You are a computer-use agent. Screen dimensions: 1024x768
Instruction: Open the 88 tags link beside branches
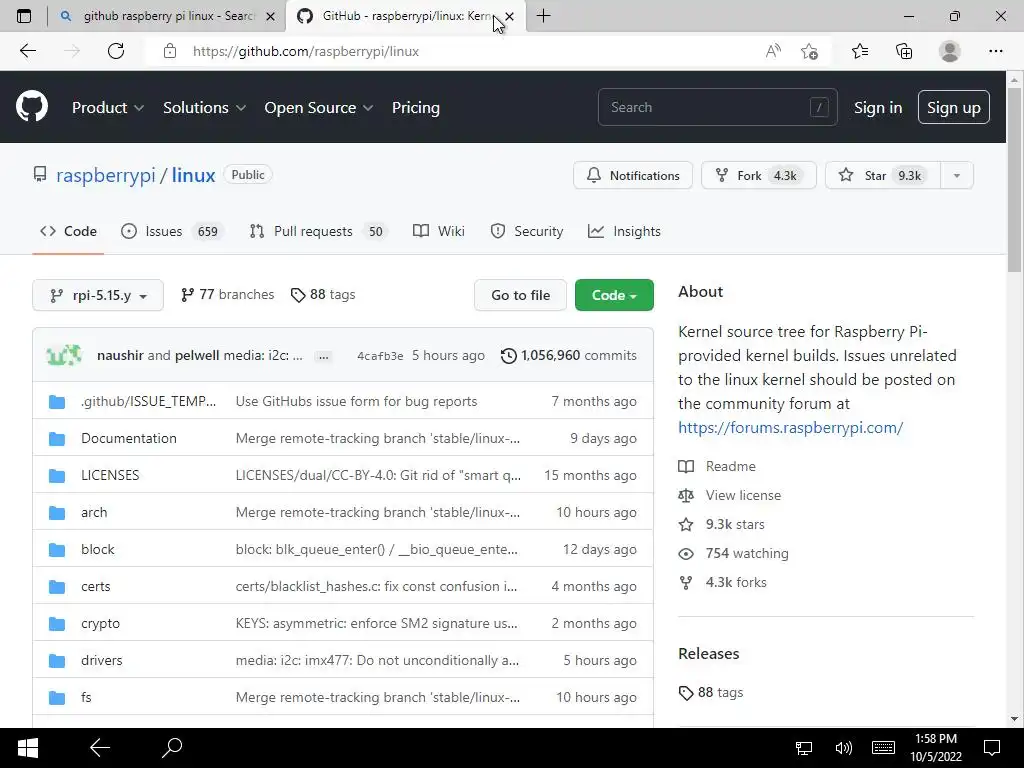click(323, 295)
